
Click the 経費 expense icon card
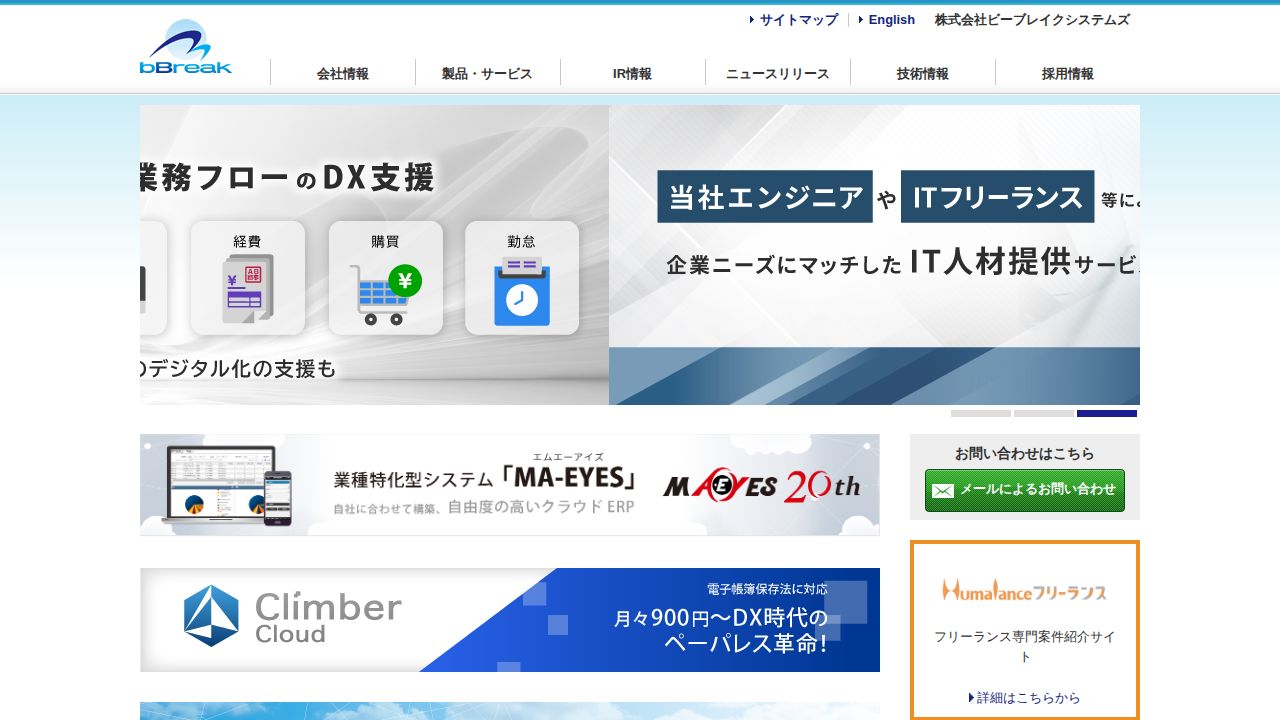tap(248, 278)
